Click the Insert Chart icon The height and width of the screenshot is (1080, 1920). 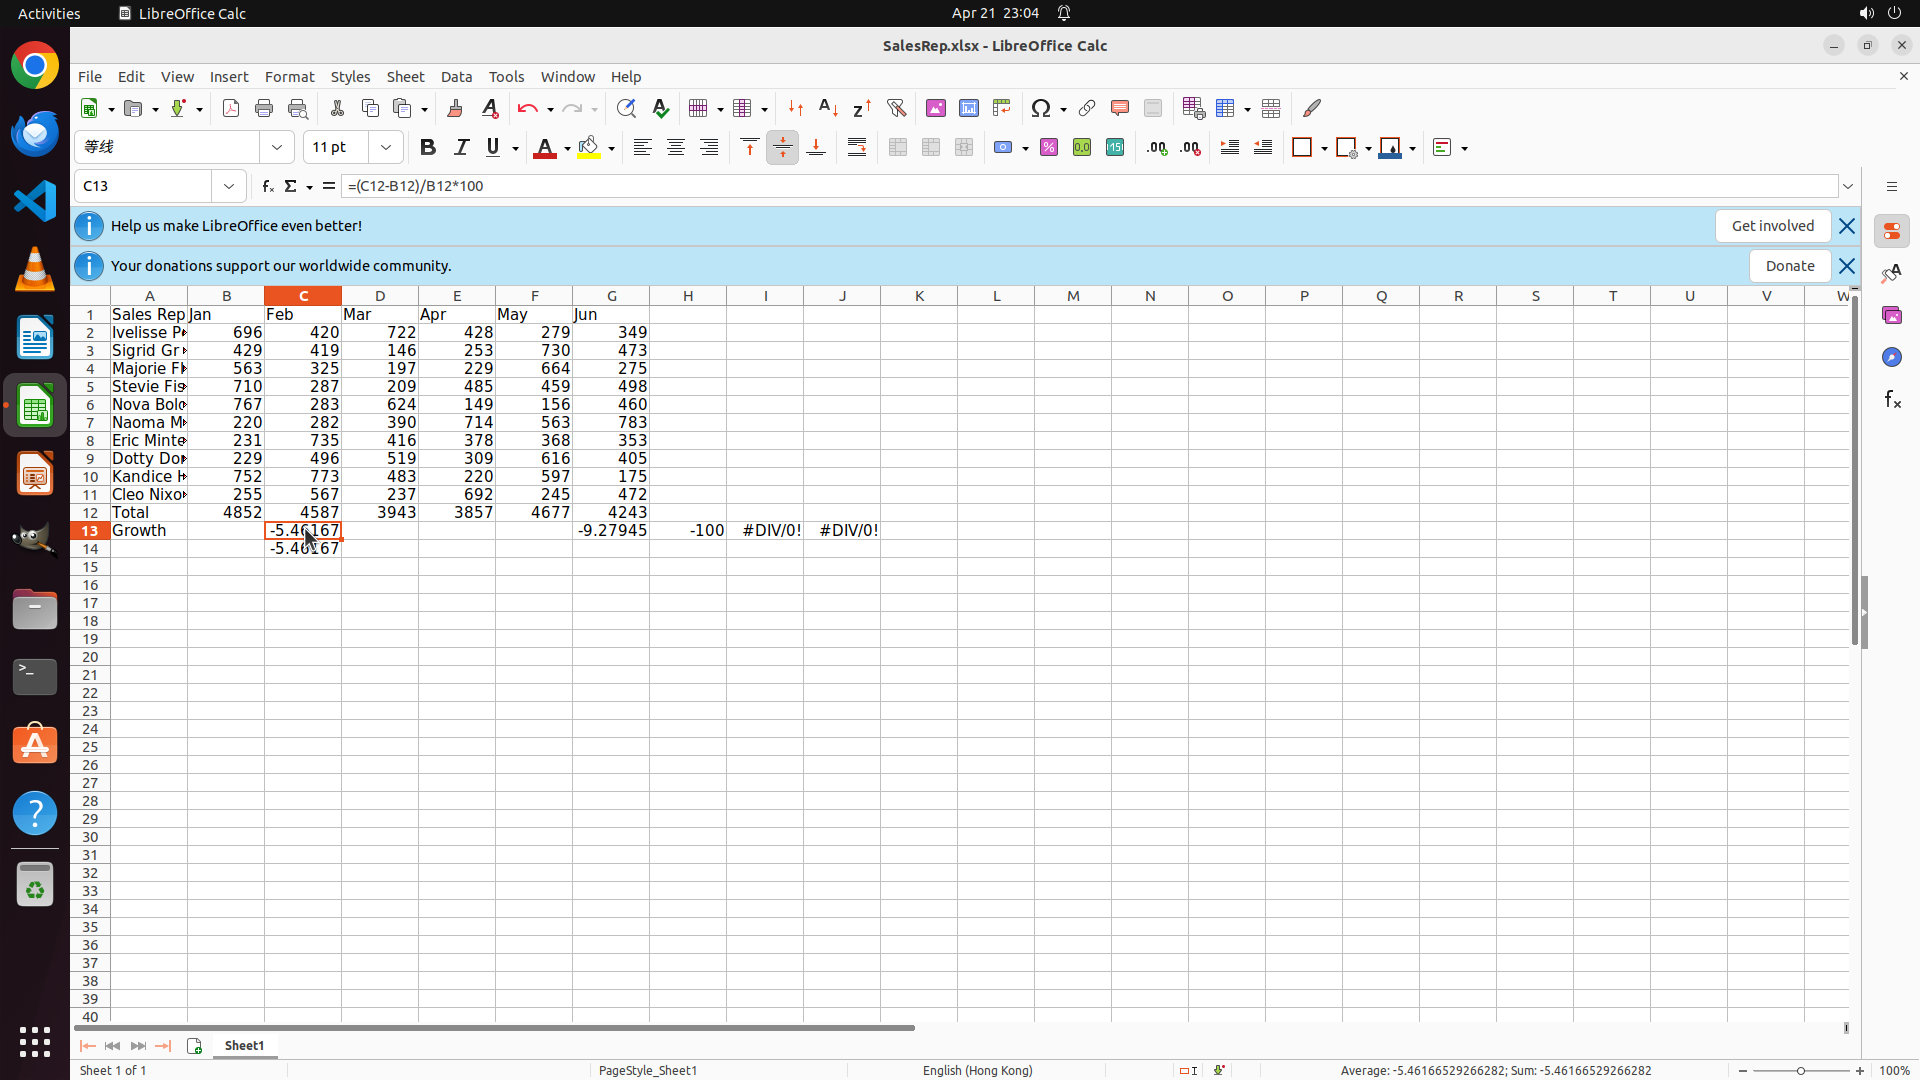(968, 108)
